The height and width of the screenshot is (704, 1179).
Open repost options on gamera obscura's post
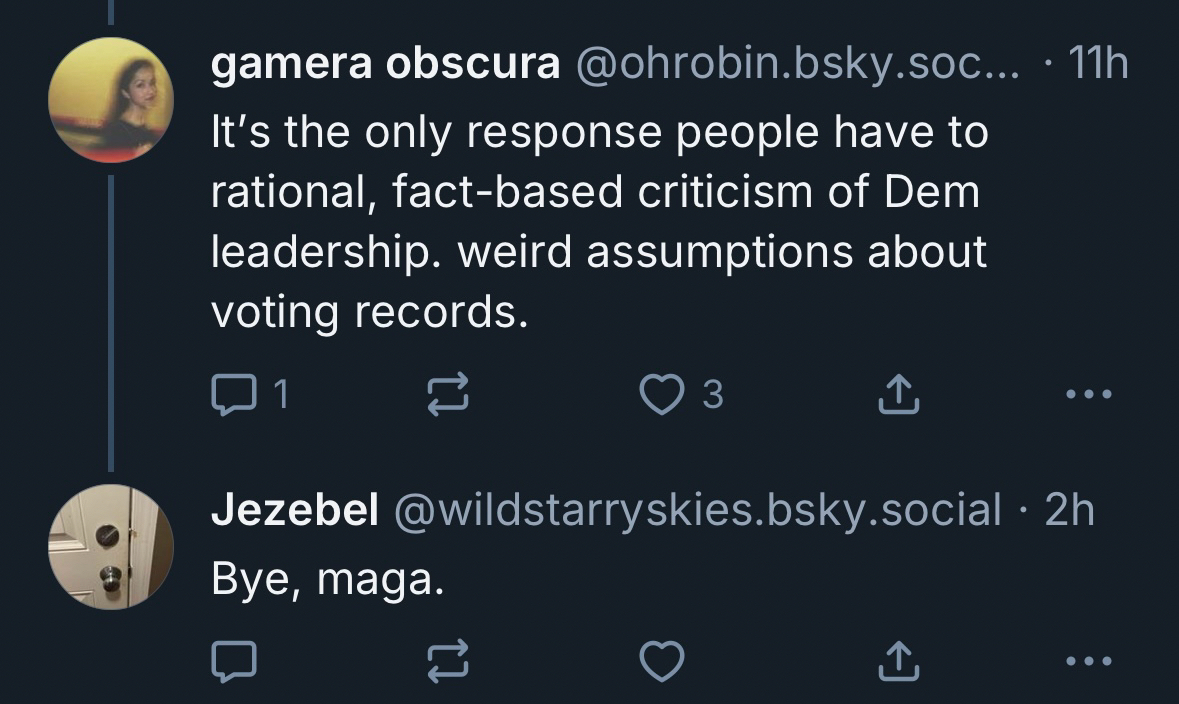(449, 396)
